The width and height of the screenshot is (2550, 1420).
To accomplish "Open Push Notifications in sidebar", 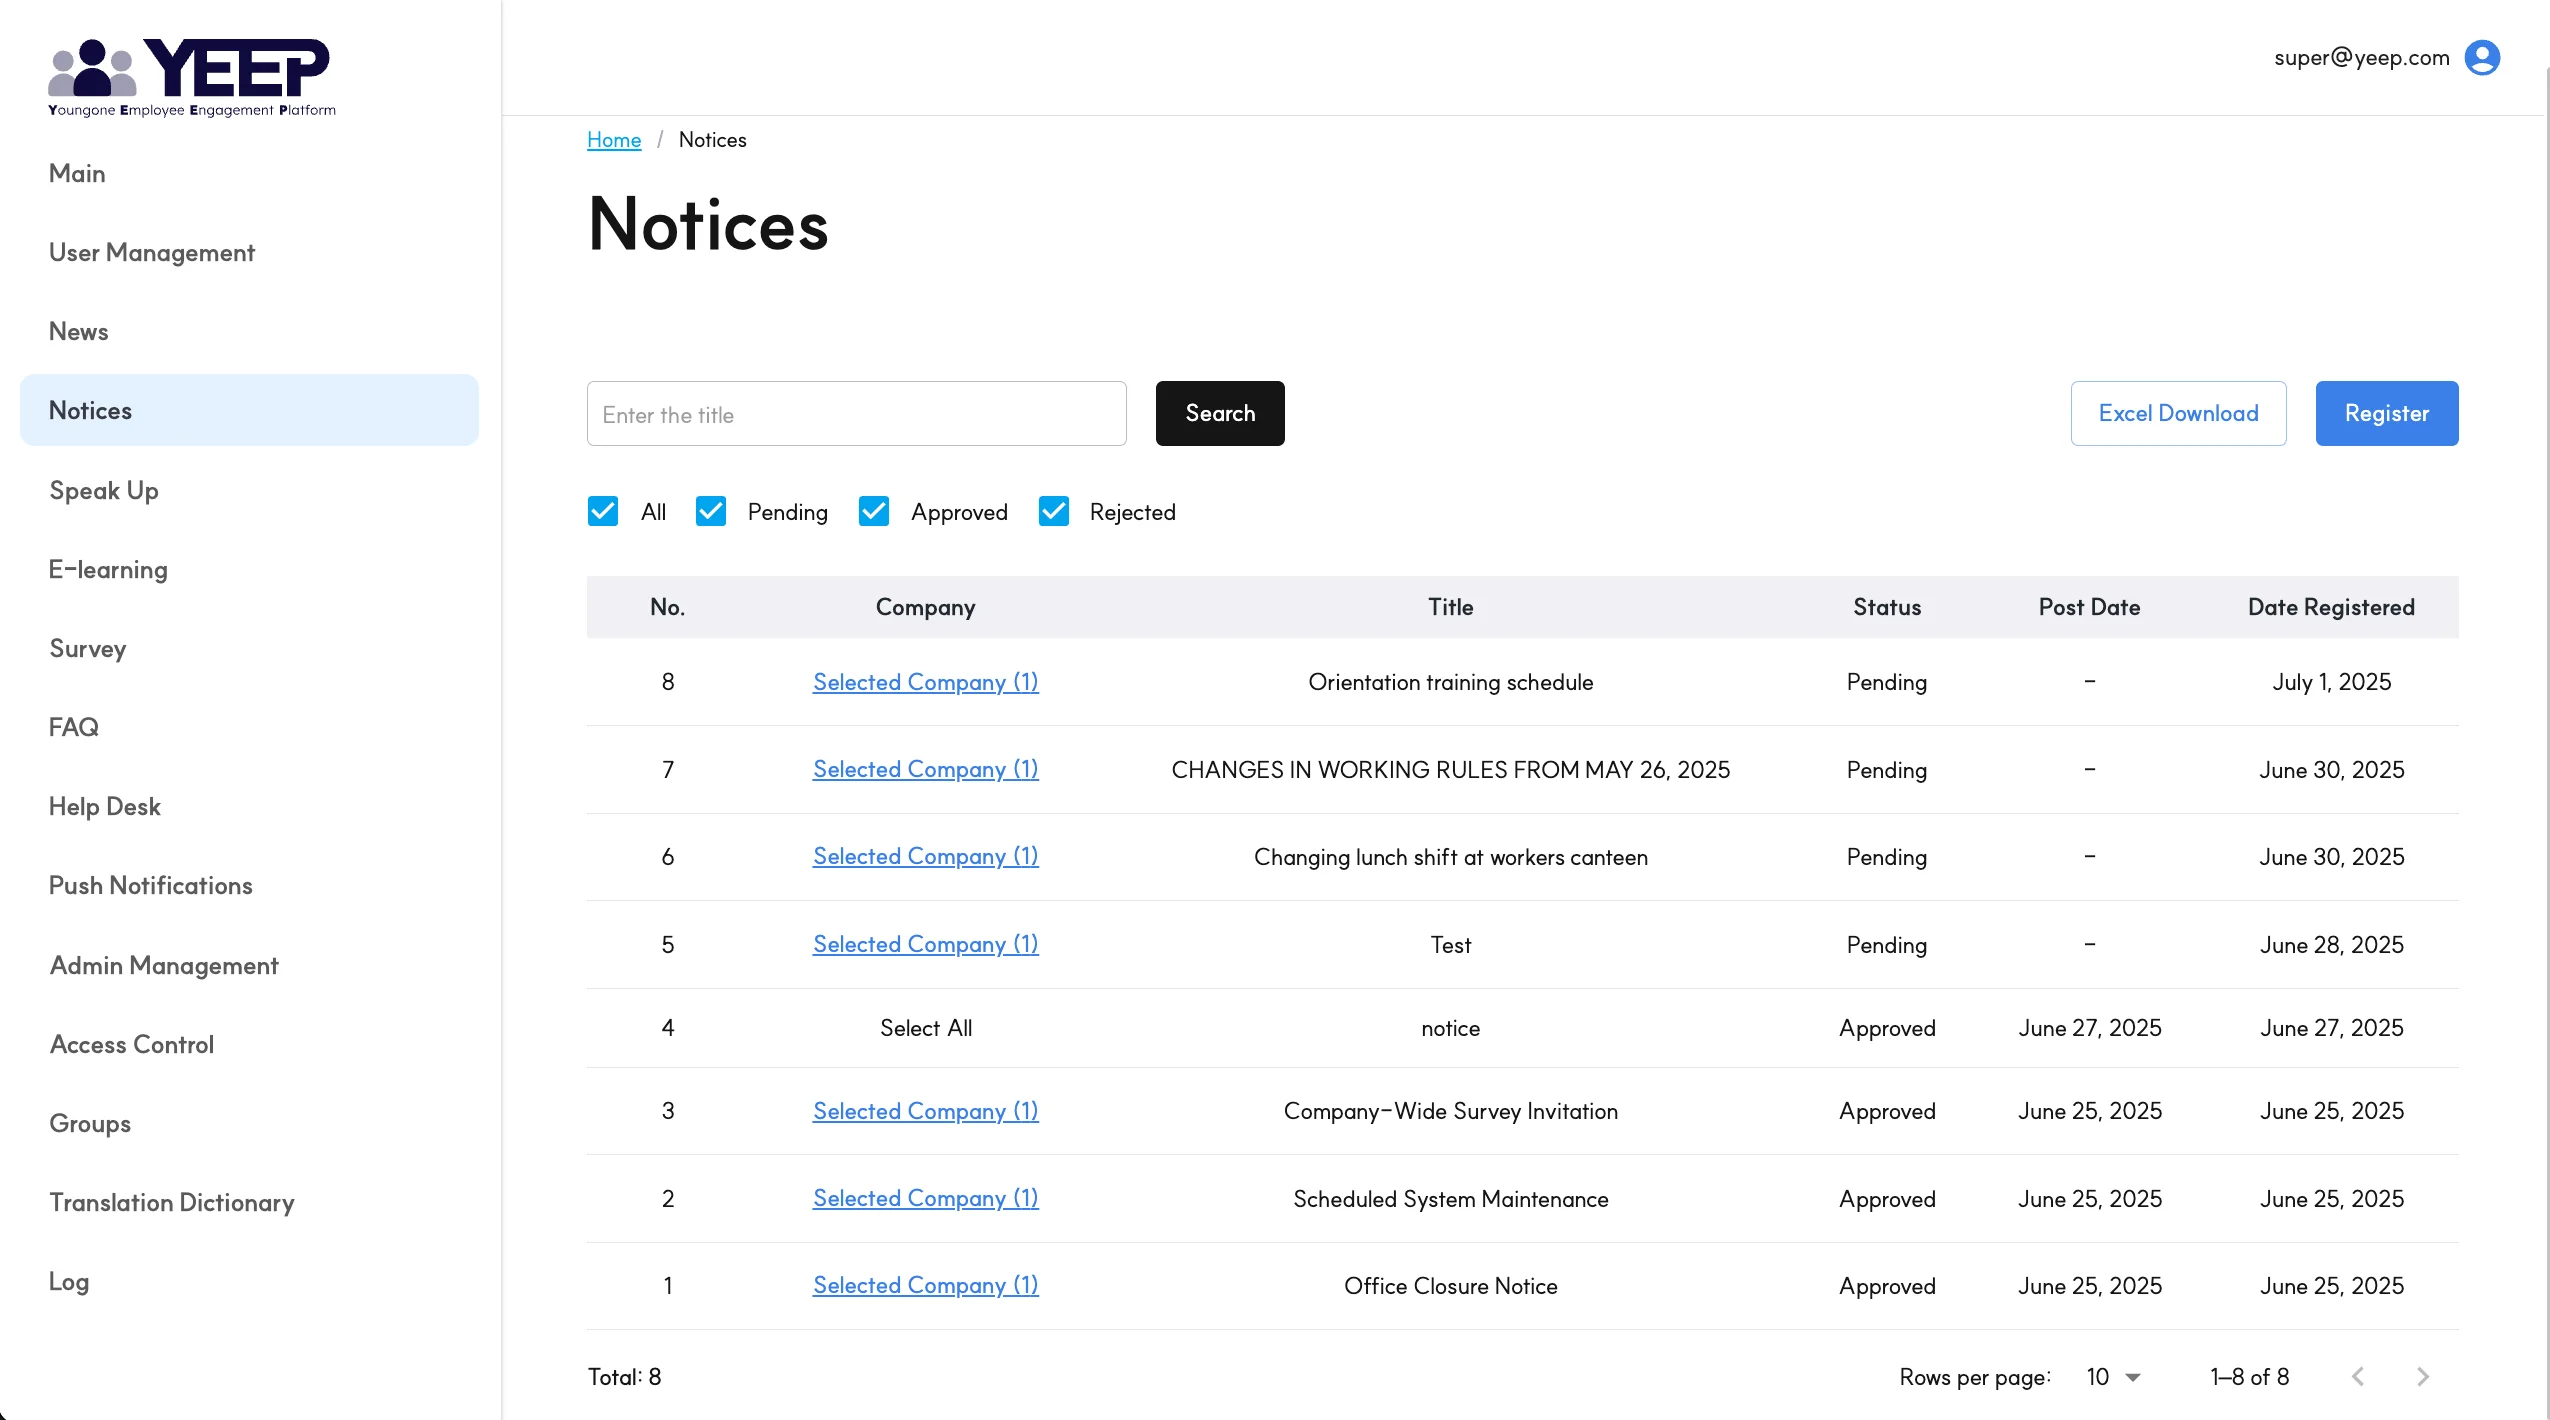I will tap(151, 886).
